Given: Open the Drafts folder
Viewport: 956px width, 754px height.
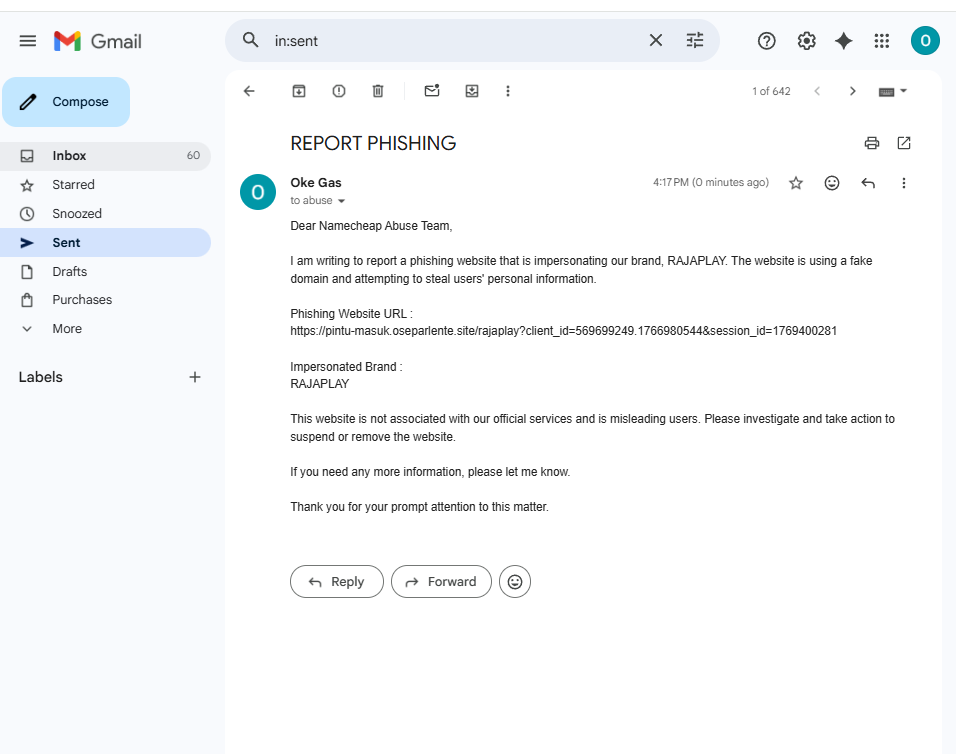Looking at the screenshot, I should 70,272.
